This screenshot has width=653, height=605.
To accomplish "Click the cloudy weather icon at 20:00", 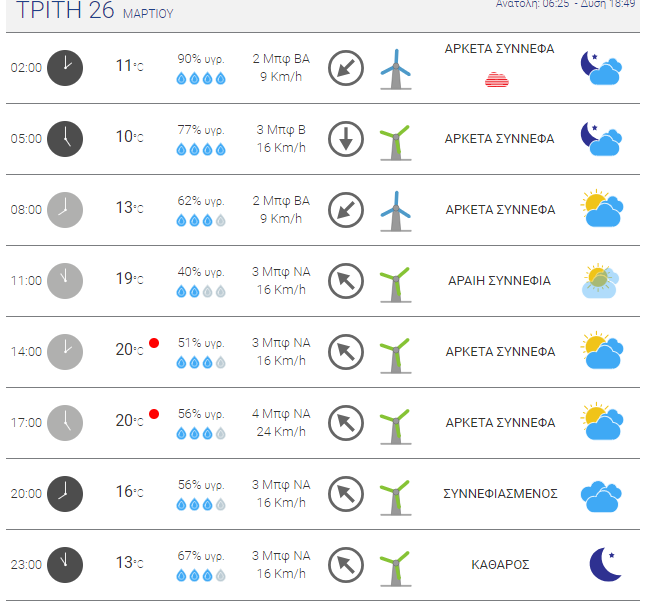I will pyautogui.click(x=601, y=496).
